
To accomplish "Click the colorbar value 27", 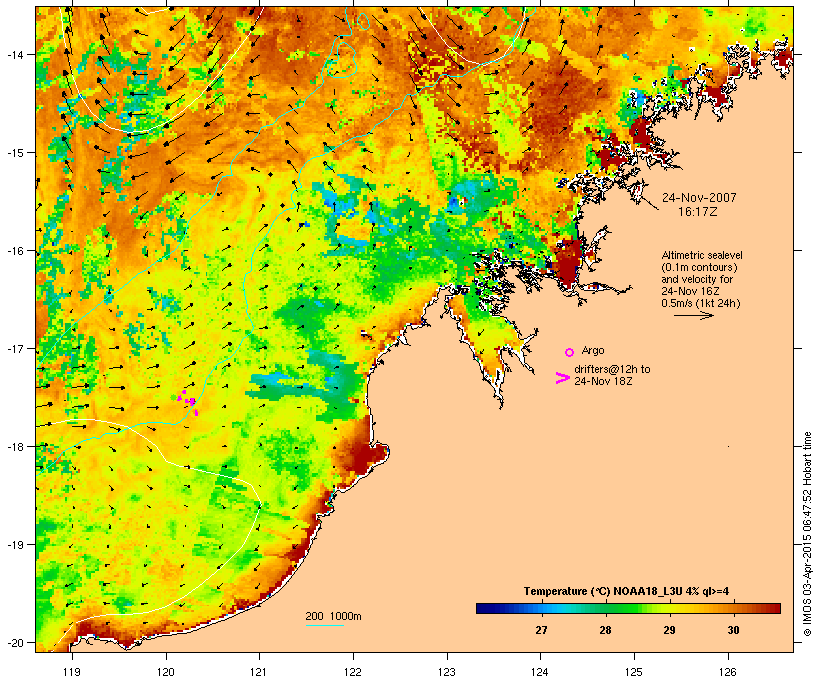I will click(x=541, y=630).
